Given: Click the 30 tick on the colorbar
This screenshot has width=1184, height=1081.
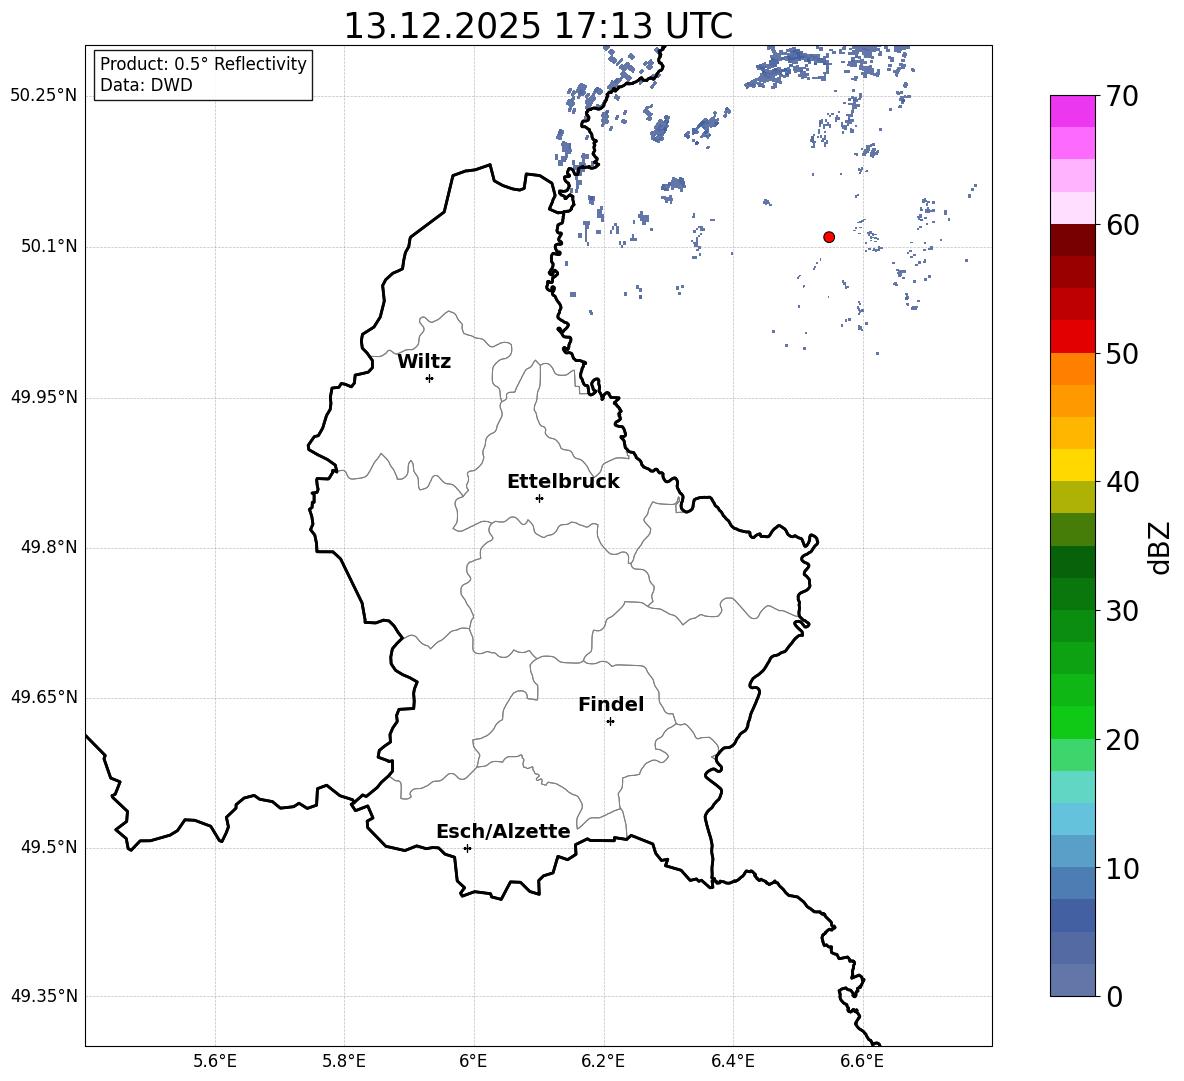Looking at the screenshot, I should pos(1122,610).
